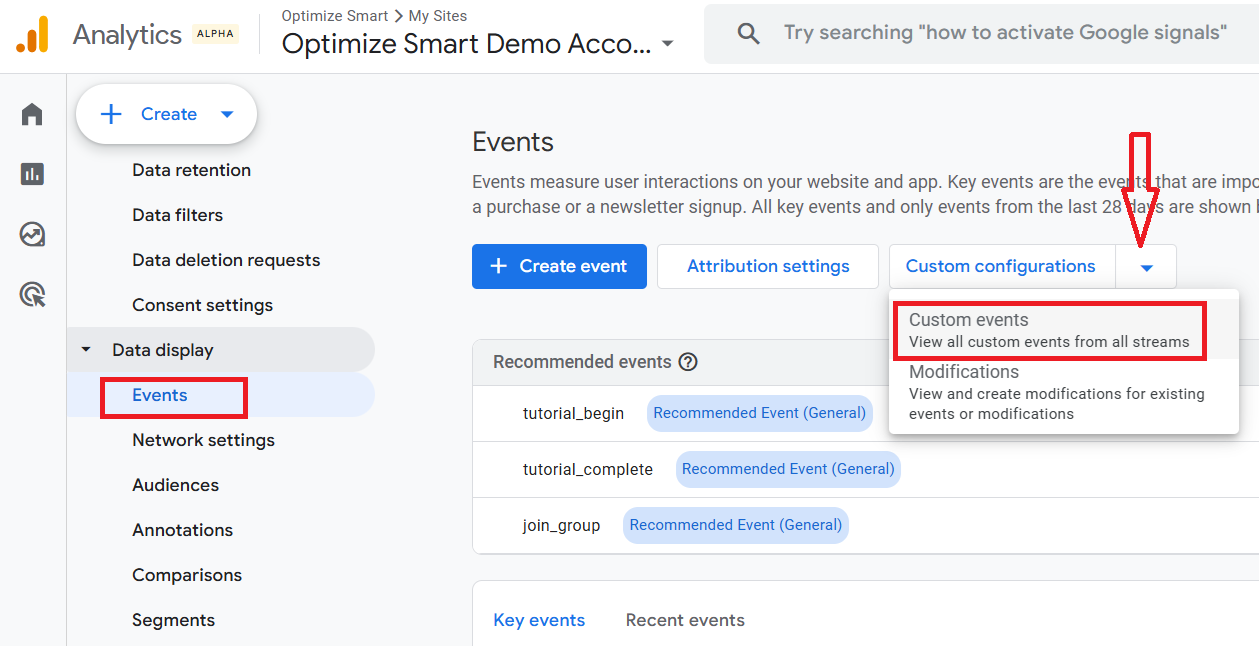Open the Advertising cursor-target icon

point(32,294)
